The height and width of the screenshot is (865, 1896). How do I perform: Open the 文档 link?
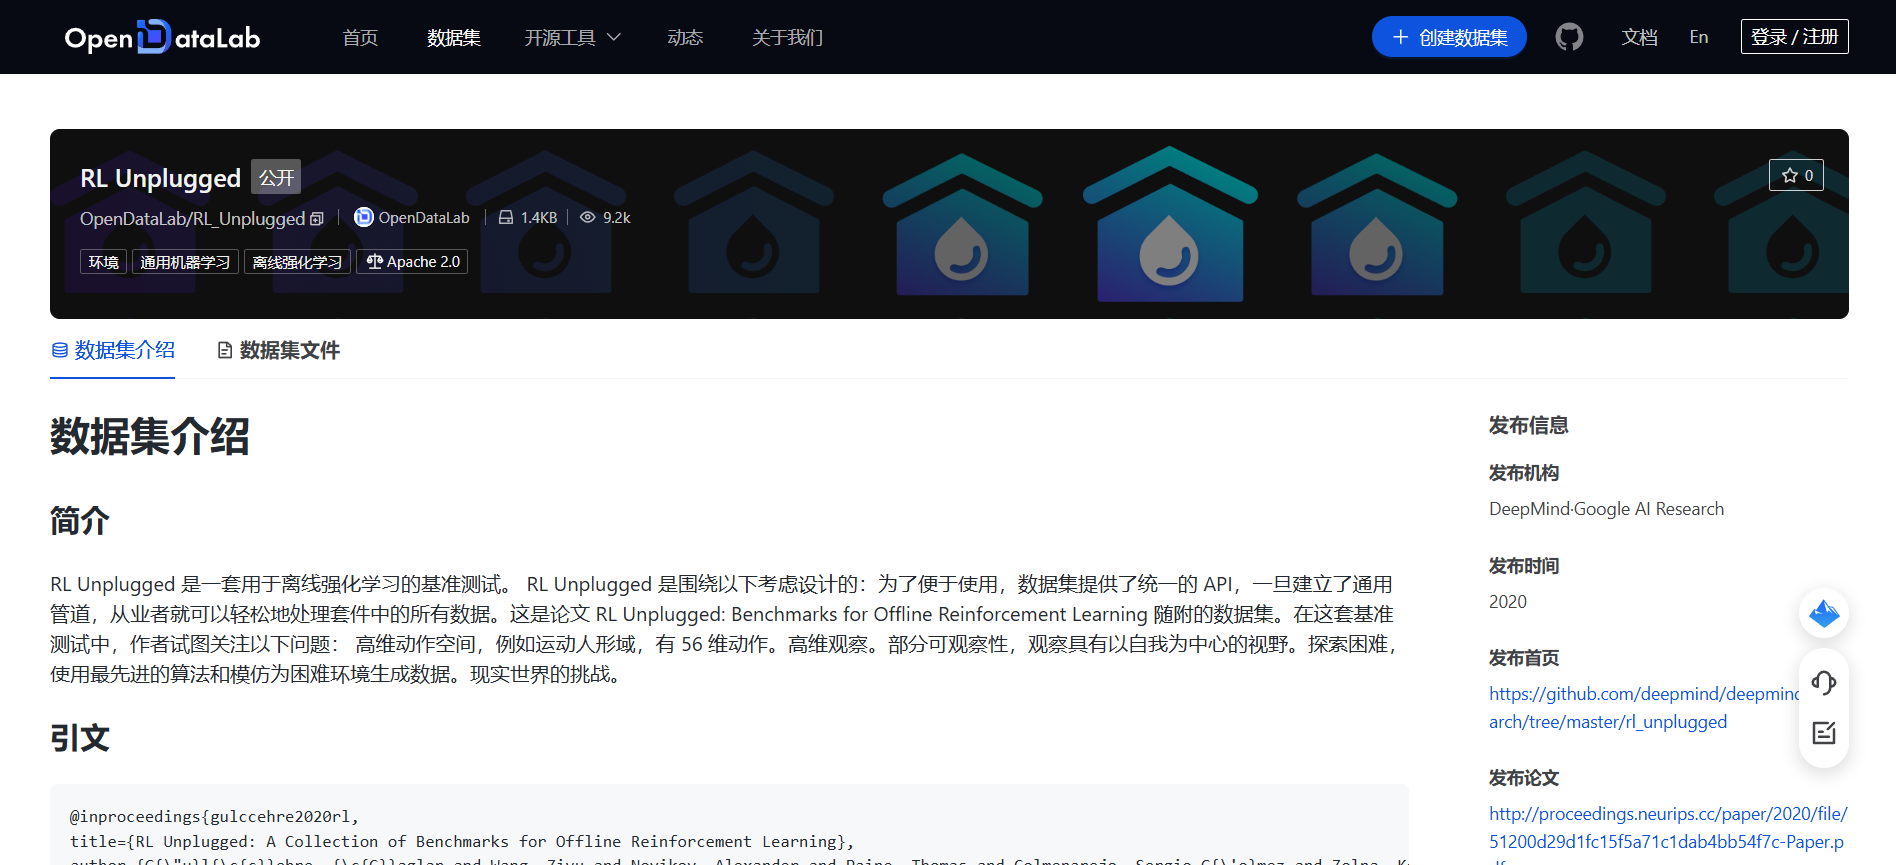[1639, 37]
